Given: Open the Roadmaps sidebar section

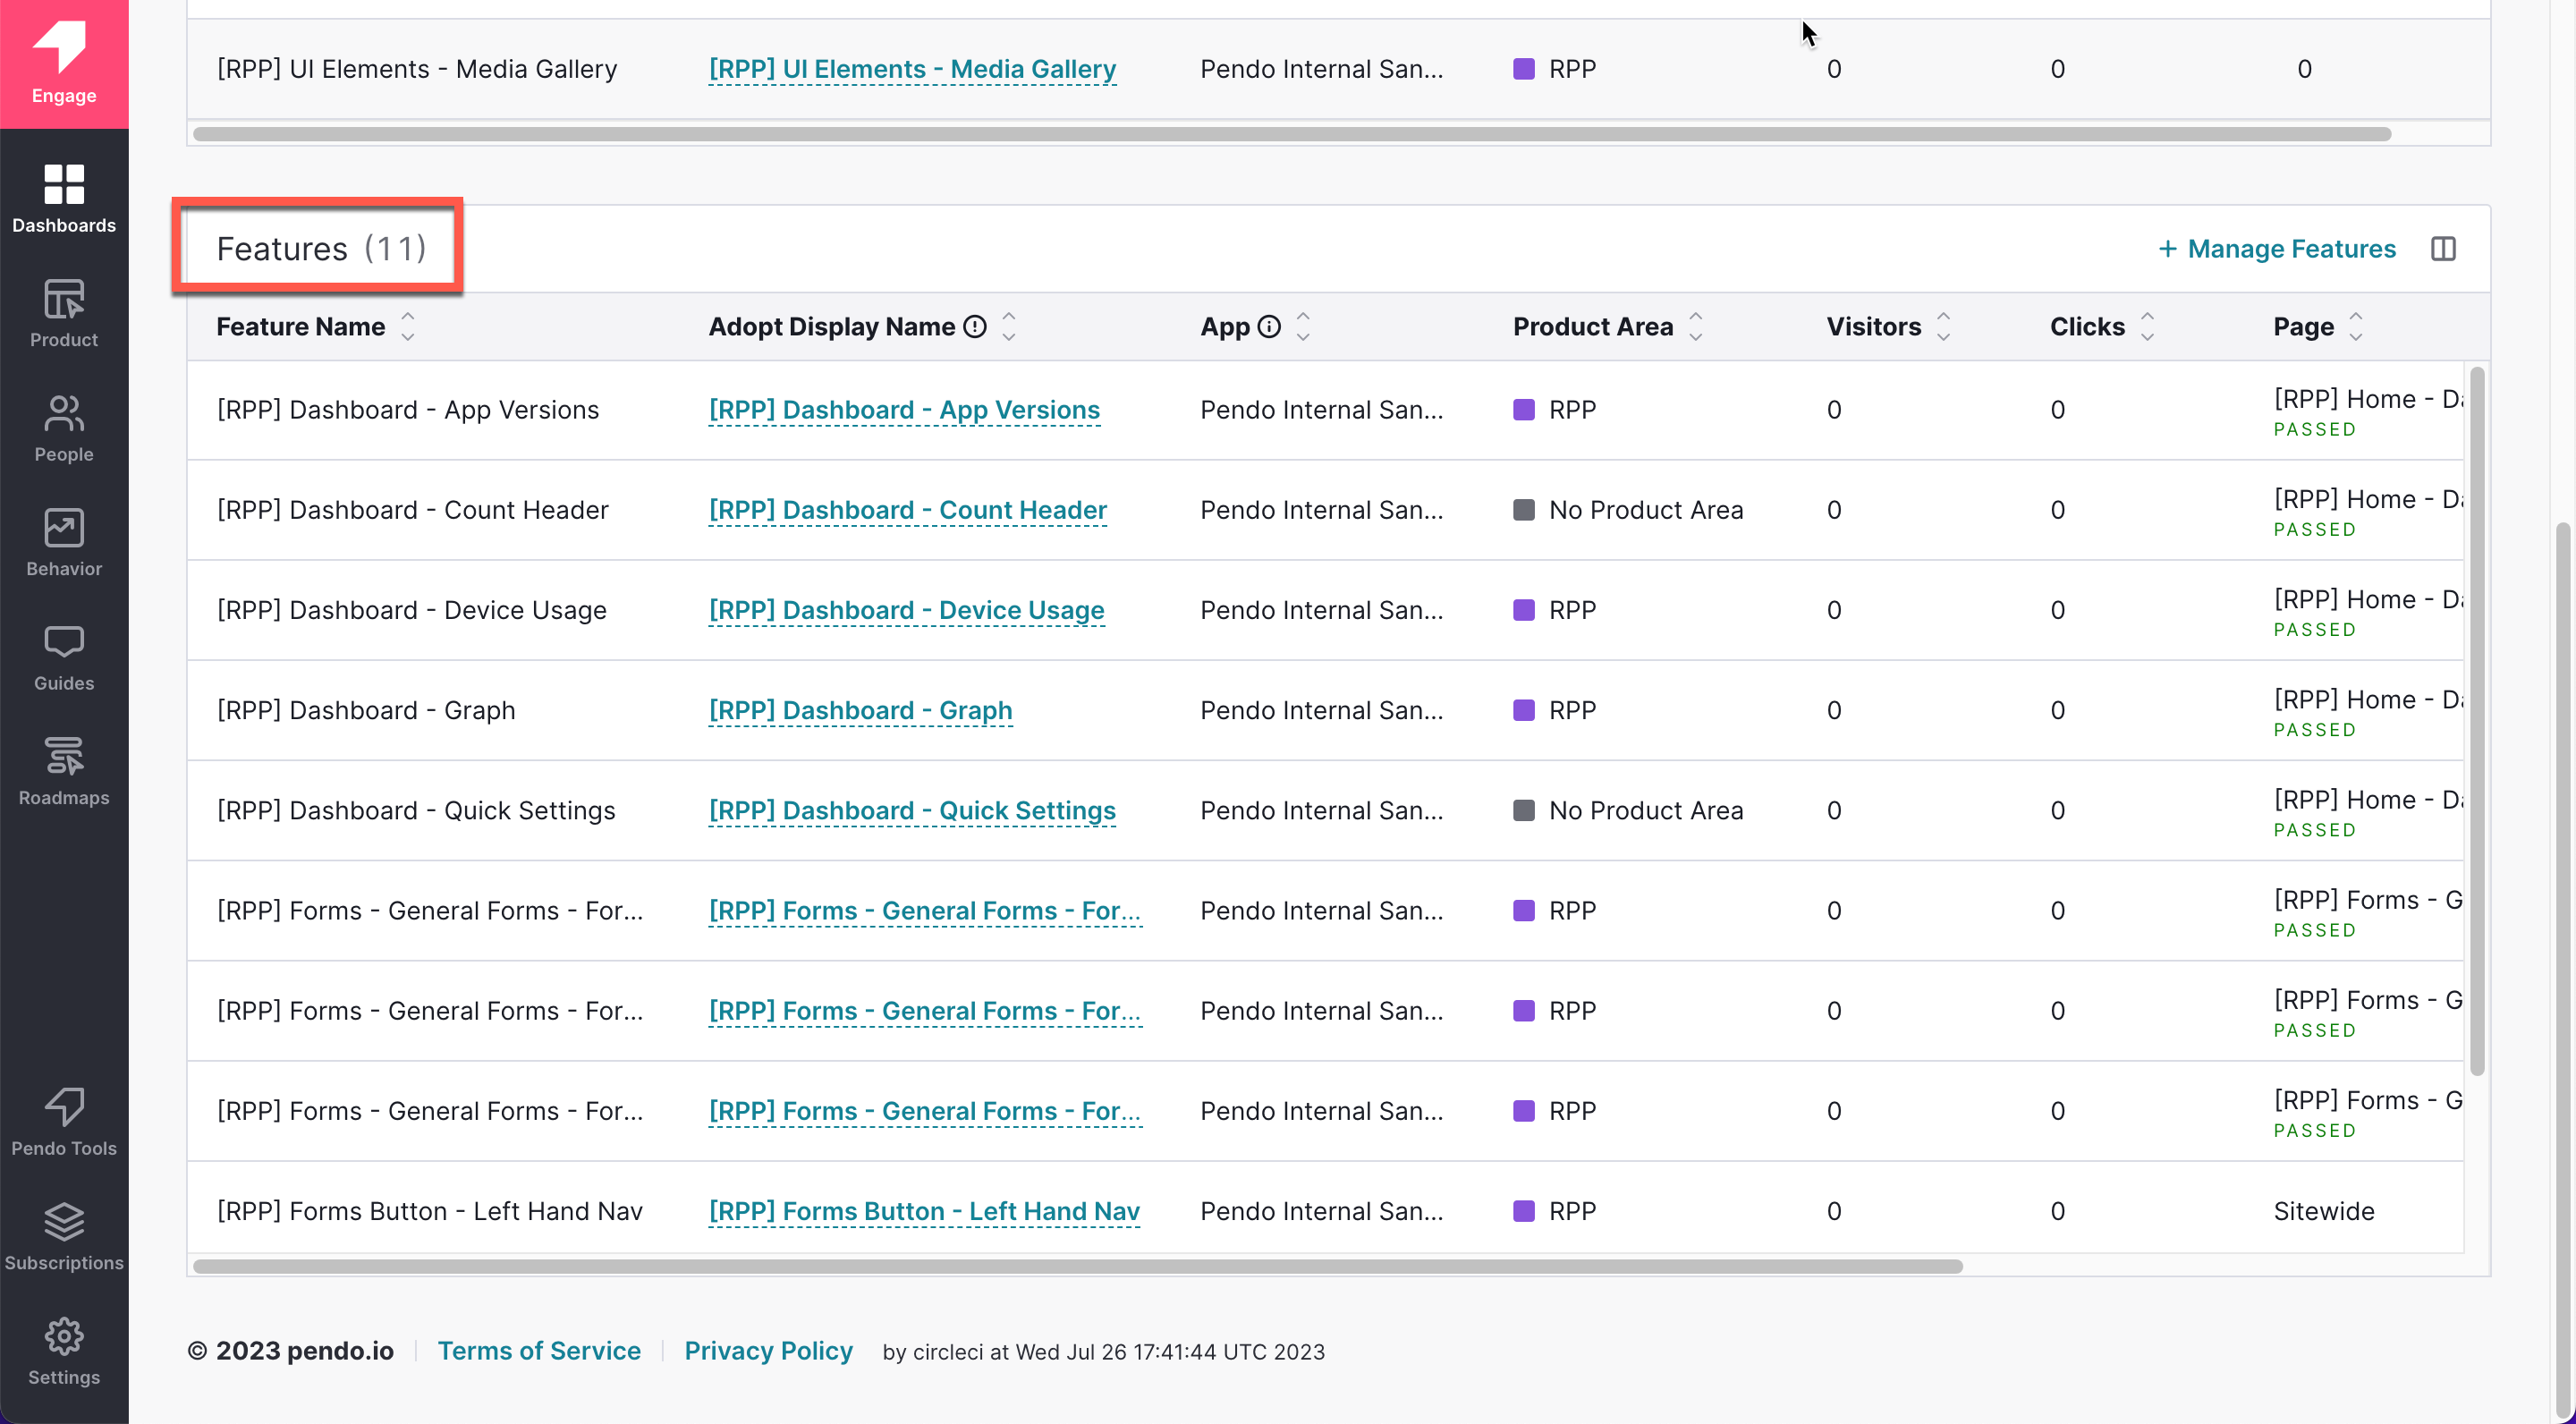Looking at the screenshot, I should pyautogui.click(x=64, y=771).
